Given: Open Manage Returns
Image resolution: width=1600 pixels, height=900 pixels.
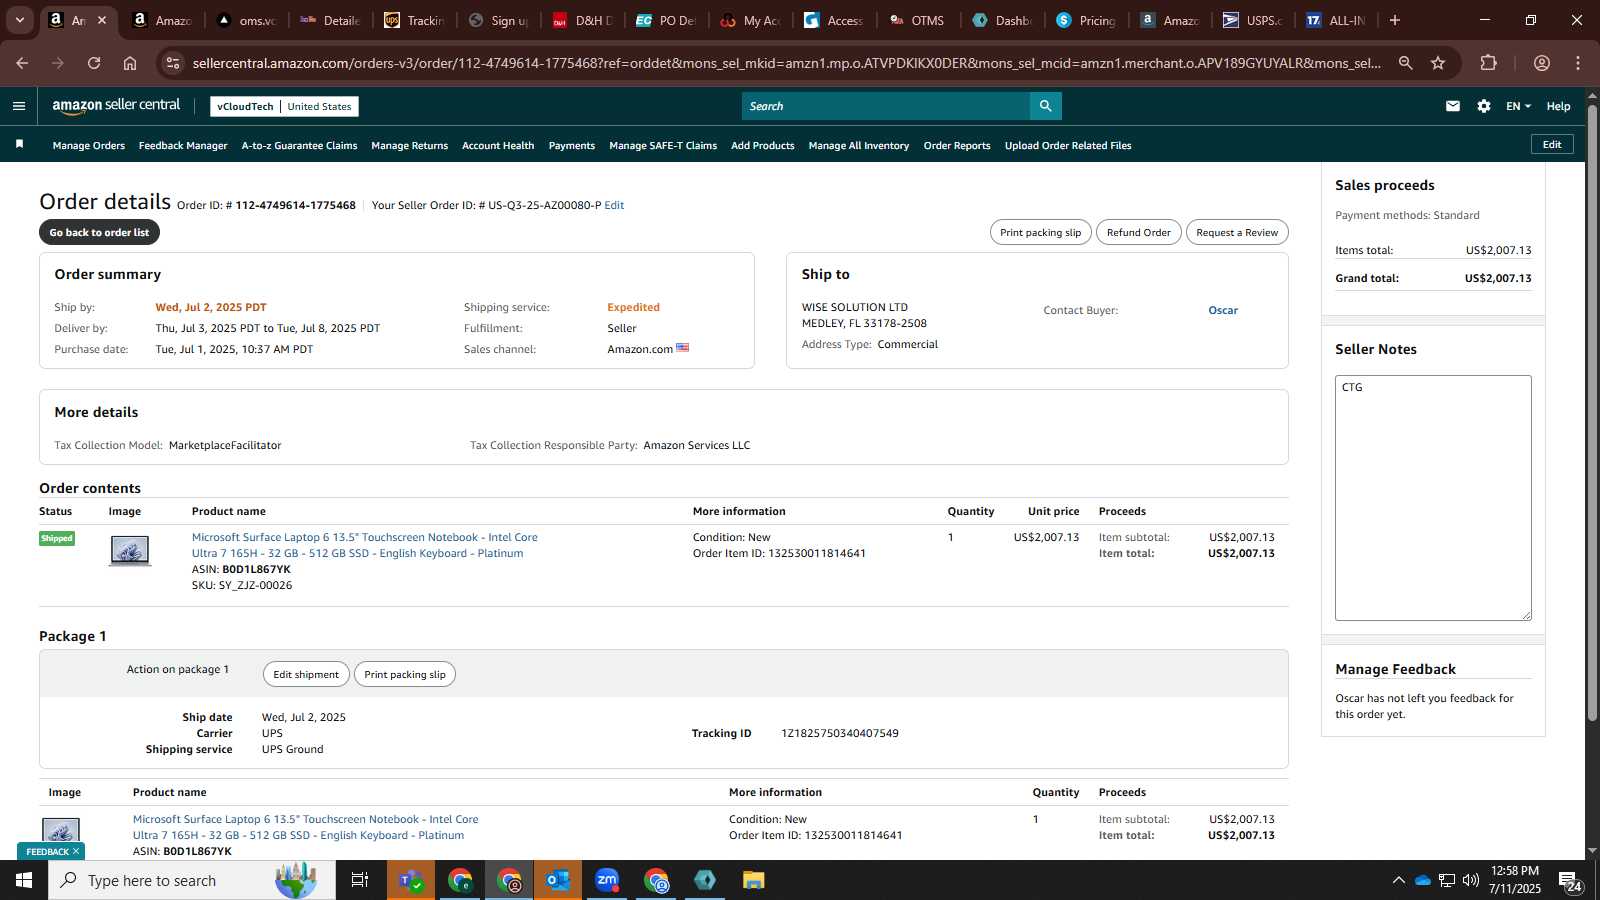Looking at the screenshot, I should (409, 145).
